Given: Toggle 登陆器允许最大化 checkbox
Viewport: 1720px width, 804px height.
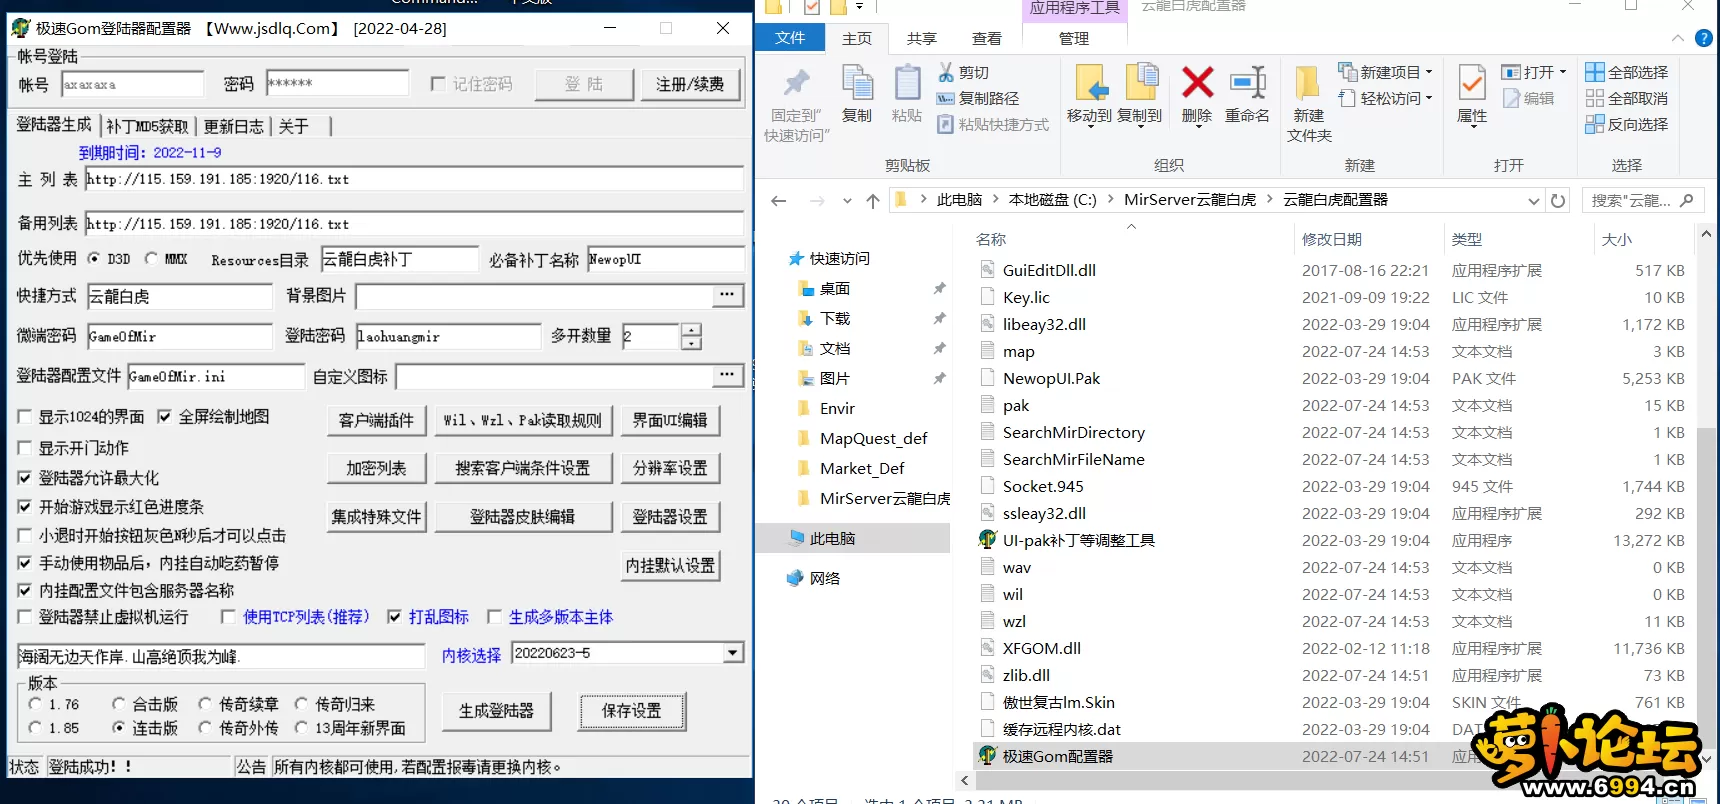Looking at the screenshot, I should click(x=25, y=478).
